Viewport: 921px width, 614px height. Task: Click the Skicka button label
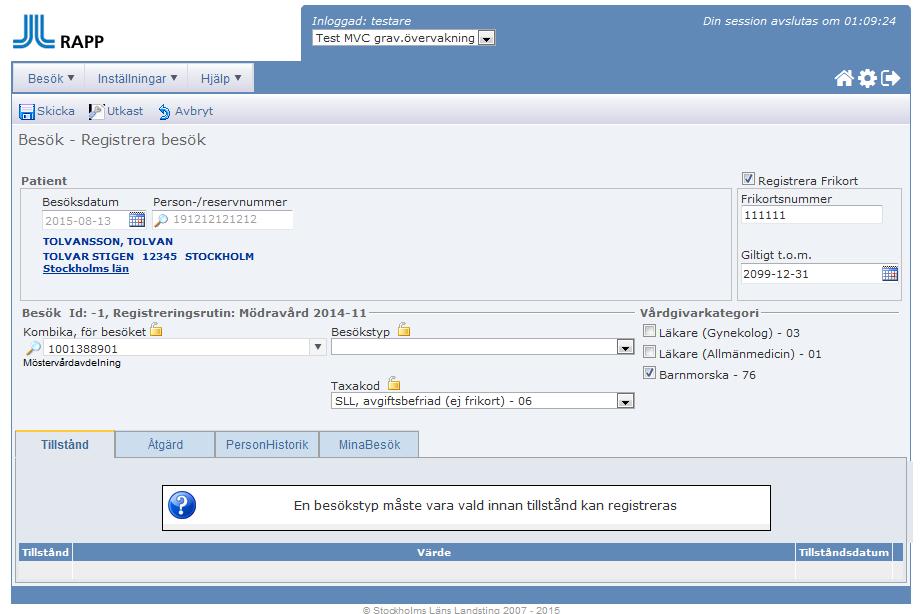point(56,111)
